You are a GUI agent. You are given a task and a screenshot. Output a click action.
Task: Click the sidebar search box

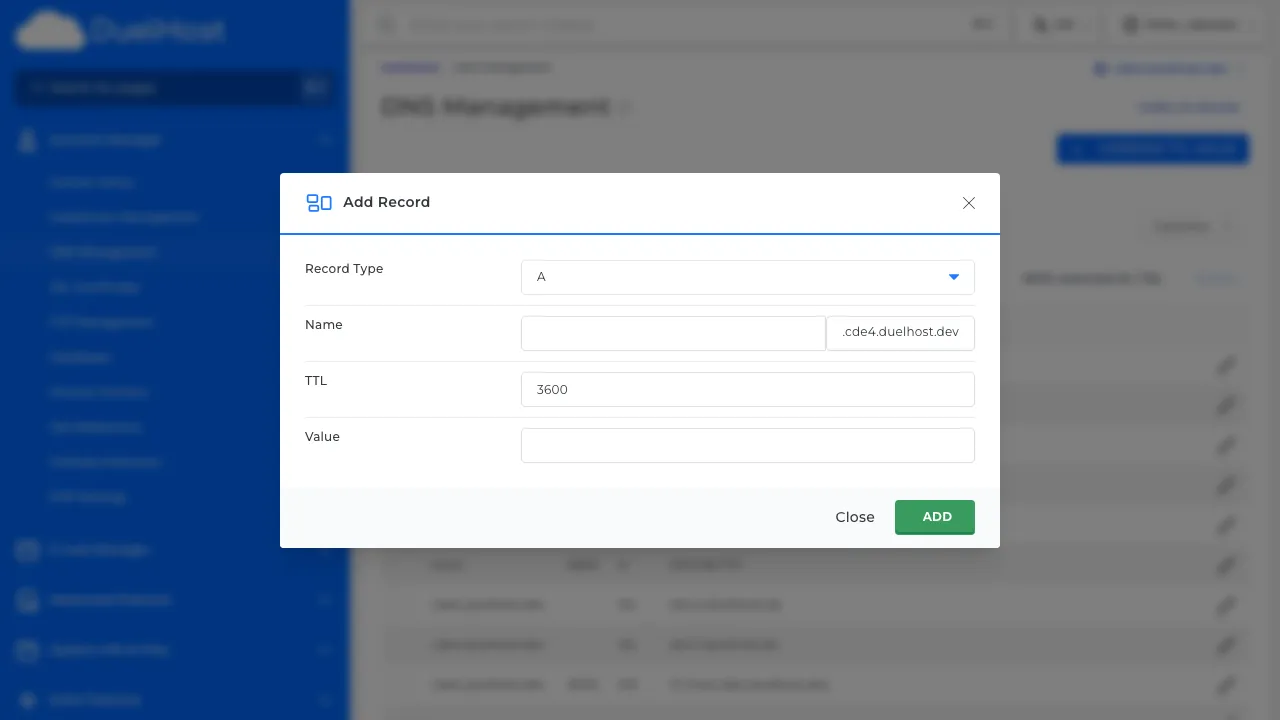click(160, 88)
